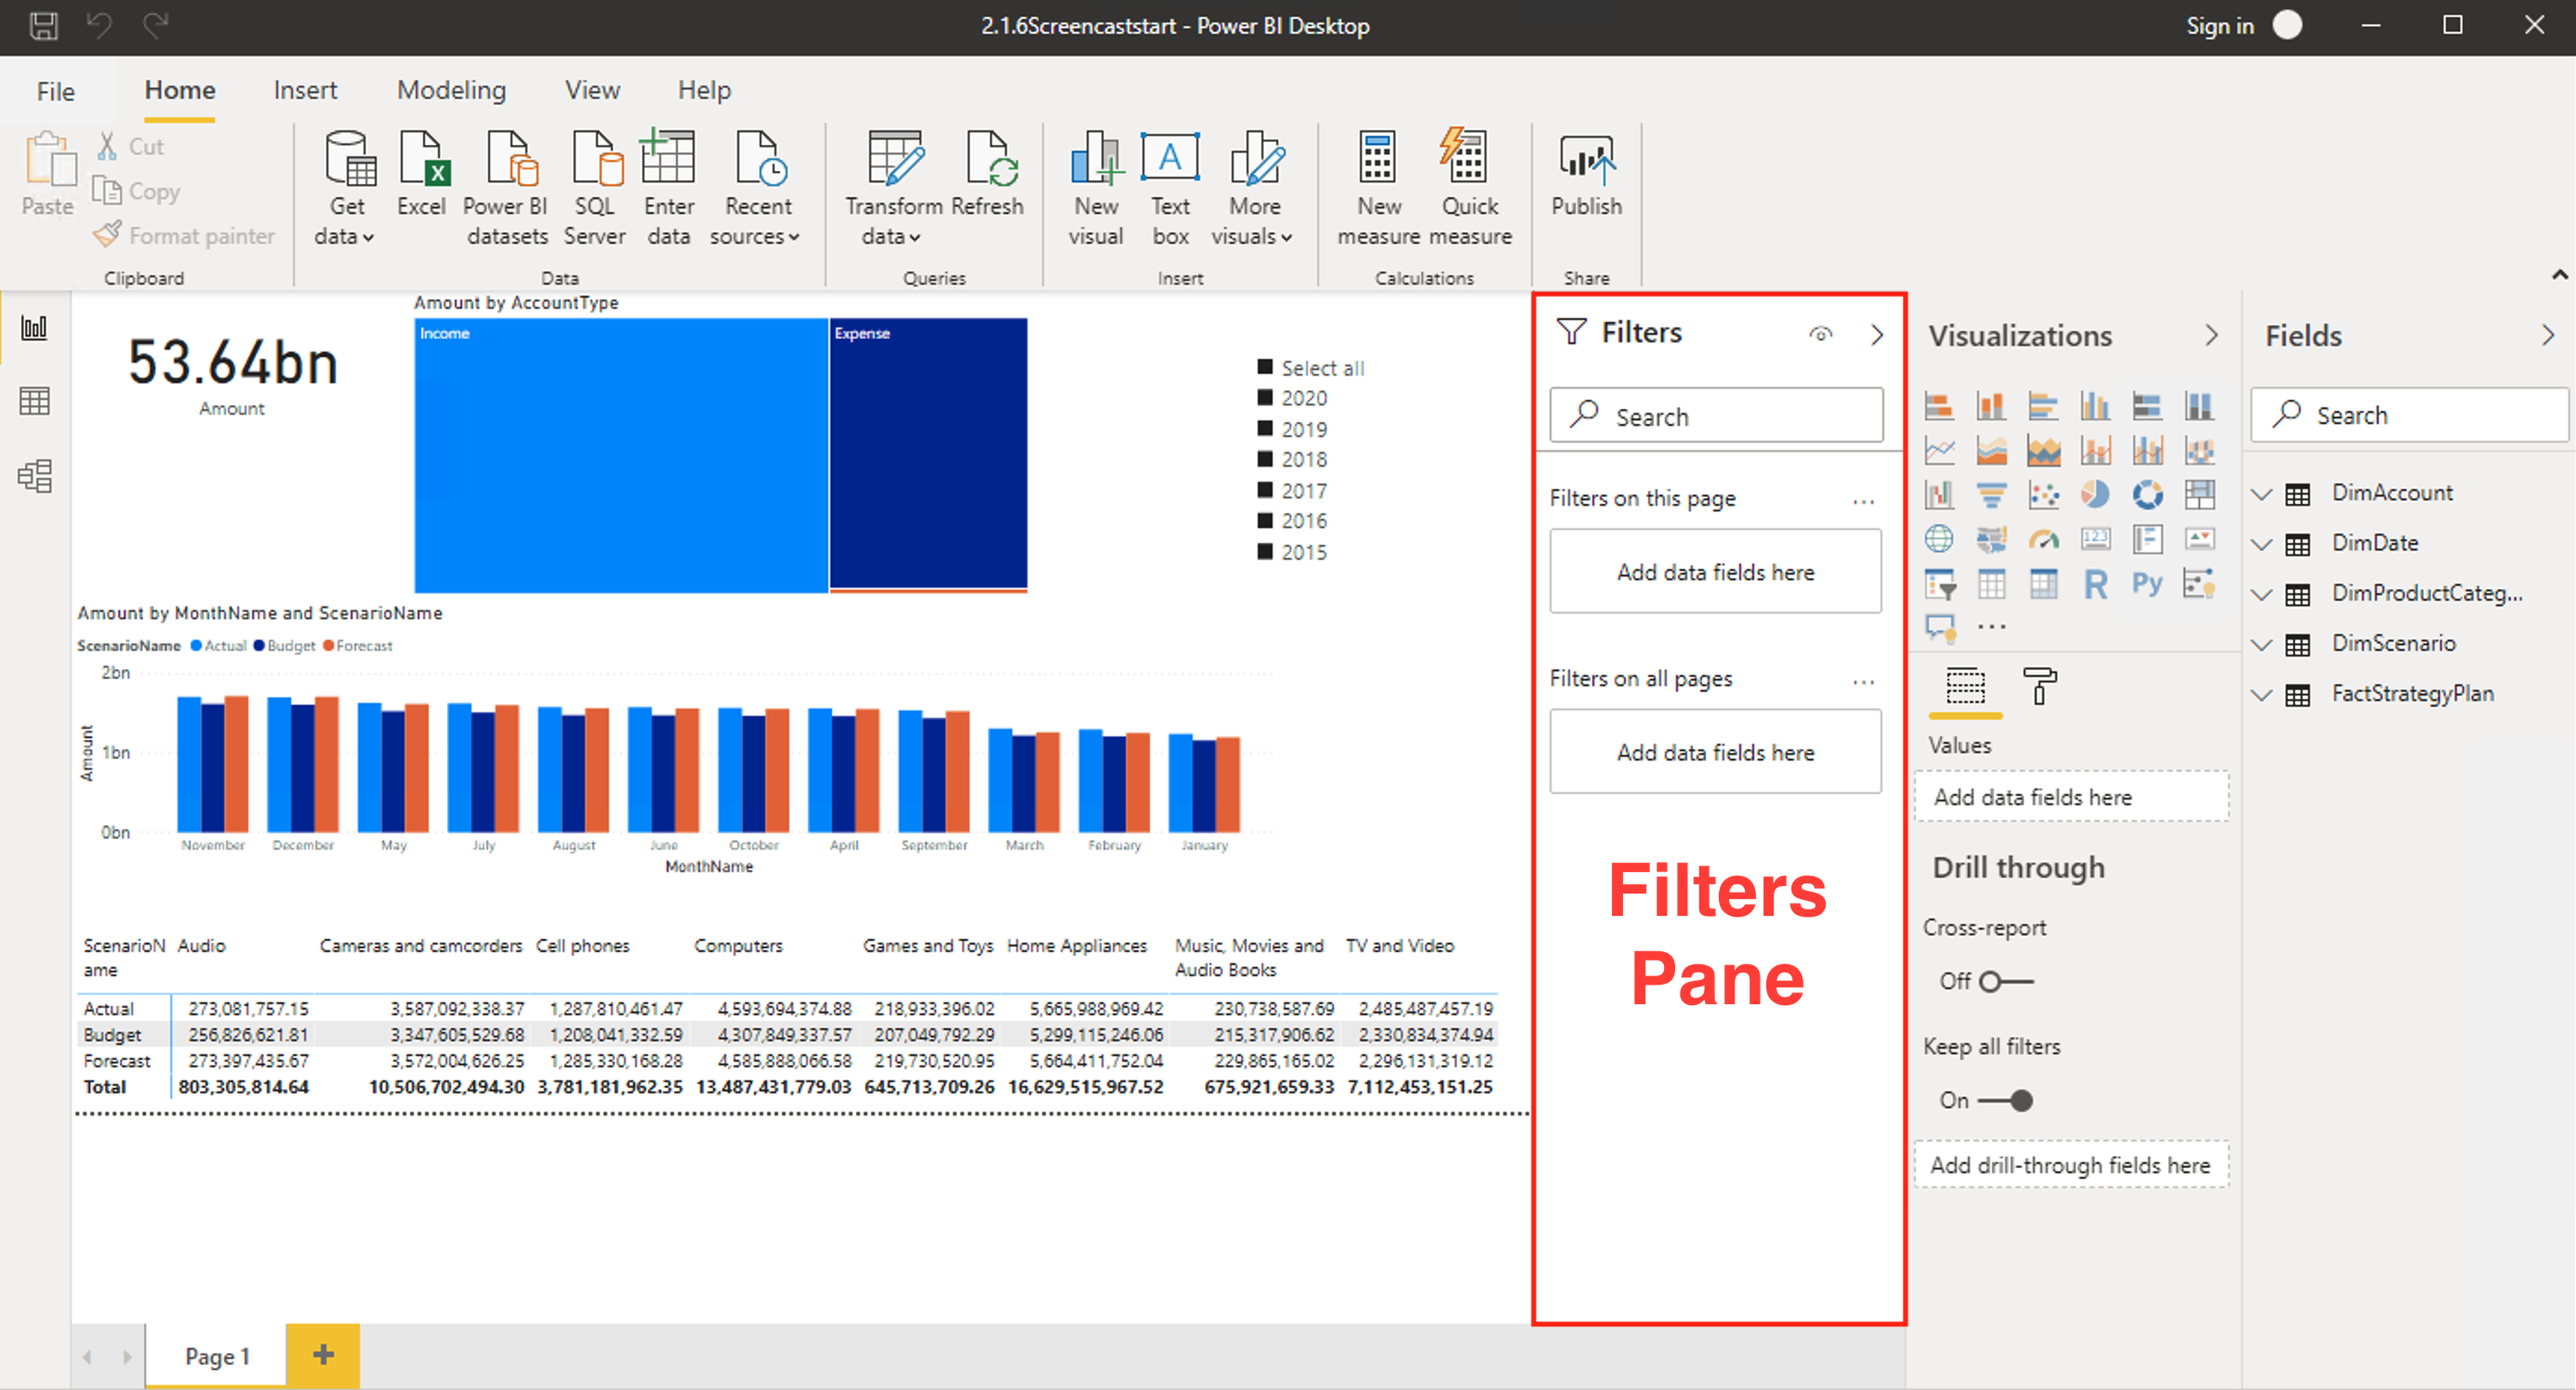
Task: Open the Report view icon in sidebar
Action: click(x=35, y=328)
